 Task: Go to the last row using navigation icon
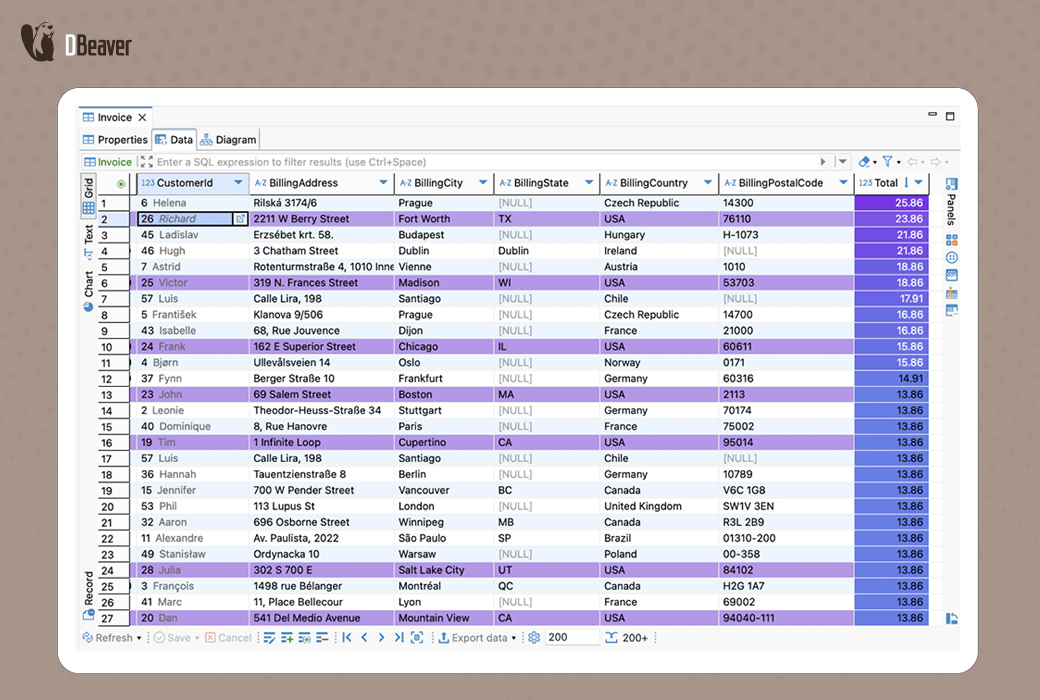[x=399, y=638]
